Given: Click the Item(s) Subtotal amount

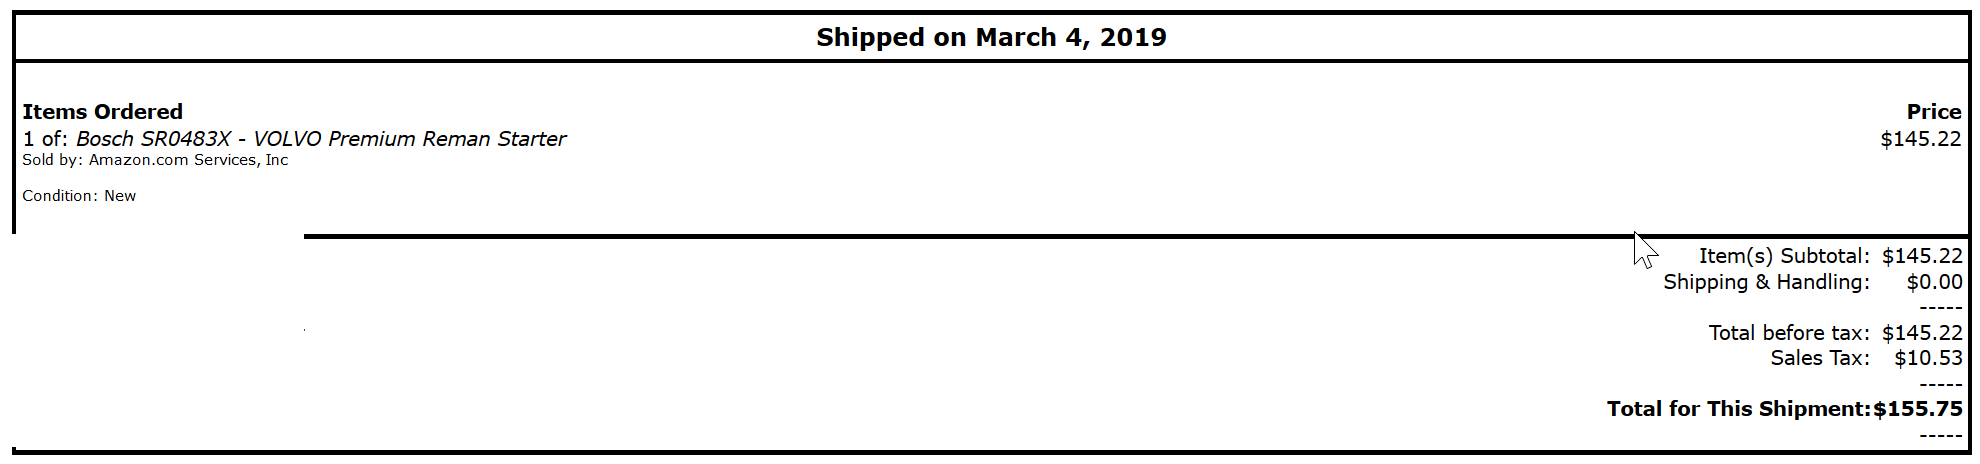Looking at the screenshot, I should [x=1922, y=256].
